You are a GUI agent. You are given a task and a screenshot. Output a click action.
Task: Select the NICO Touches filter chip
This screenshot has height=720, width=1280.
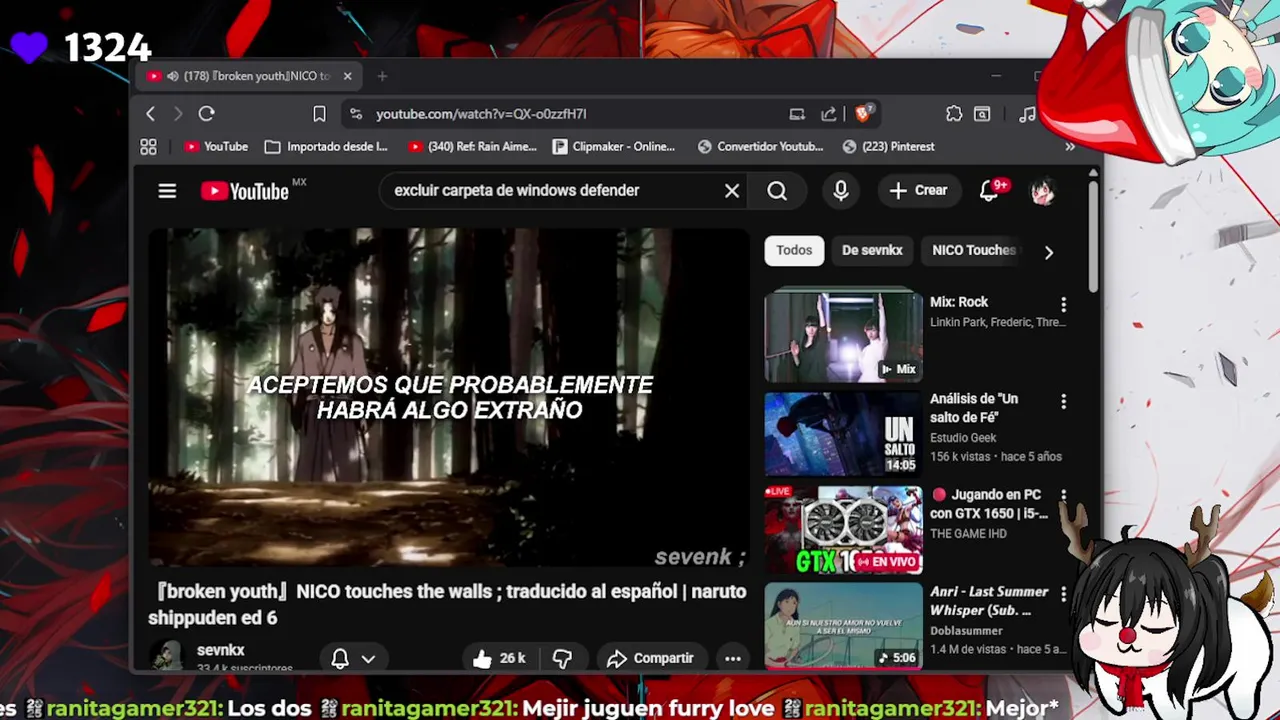pos(973,250)
